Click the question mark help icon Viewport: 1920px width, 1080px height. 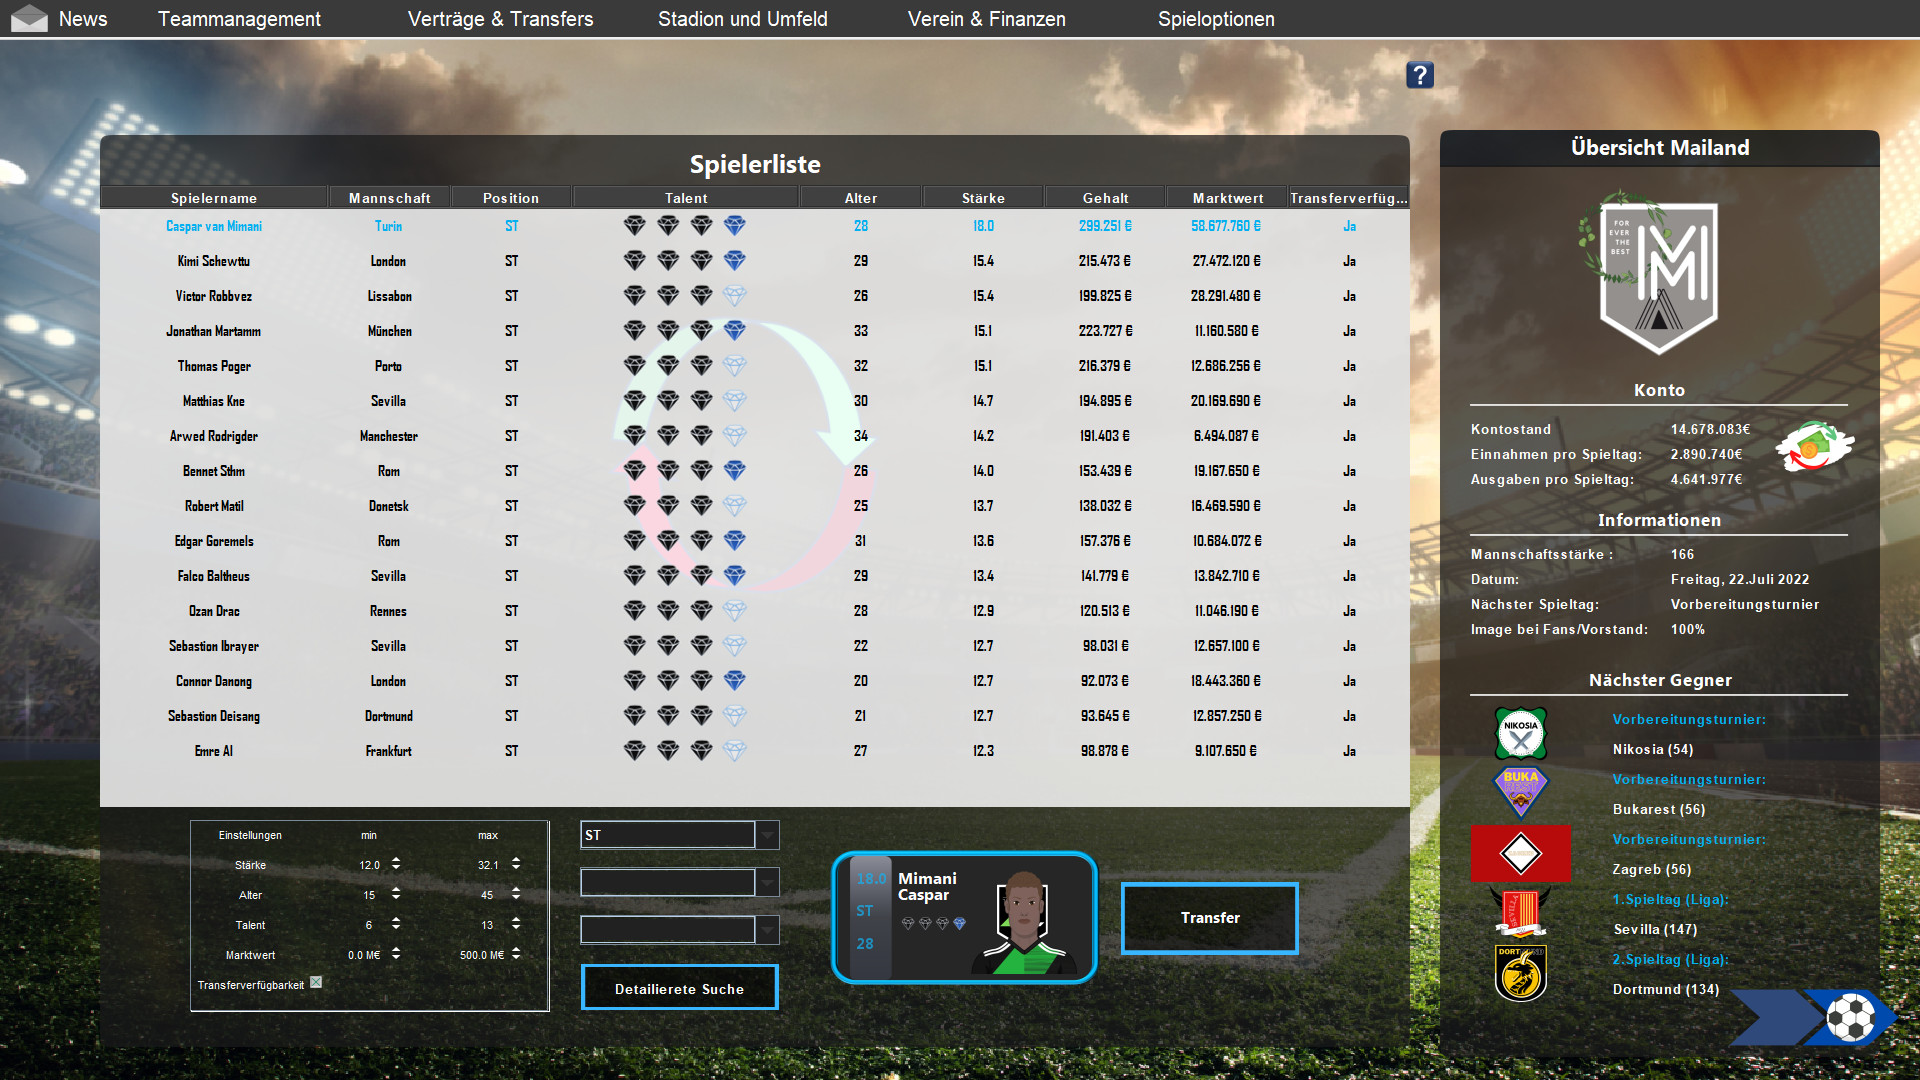click(x=1419, y=74)
